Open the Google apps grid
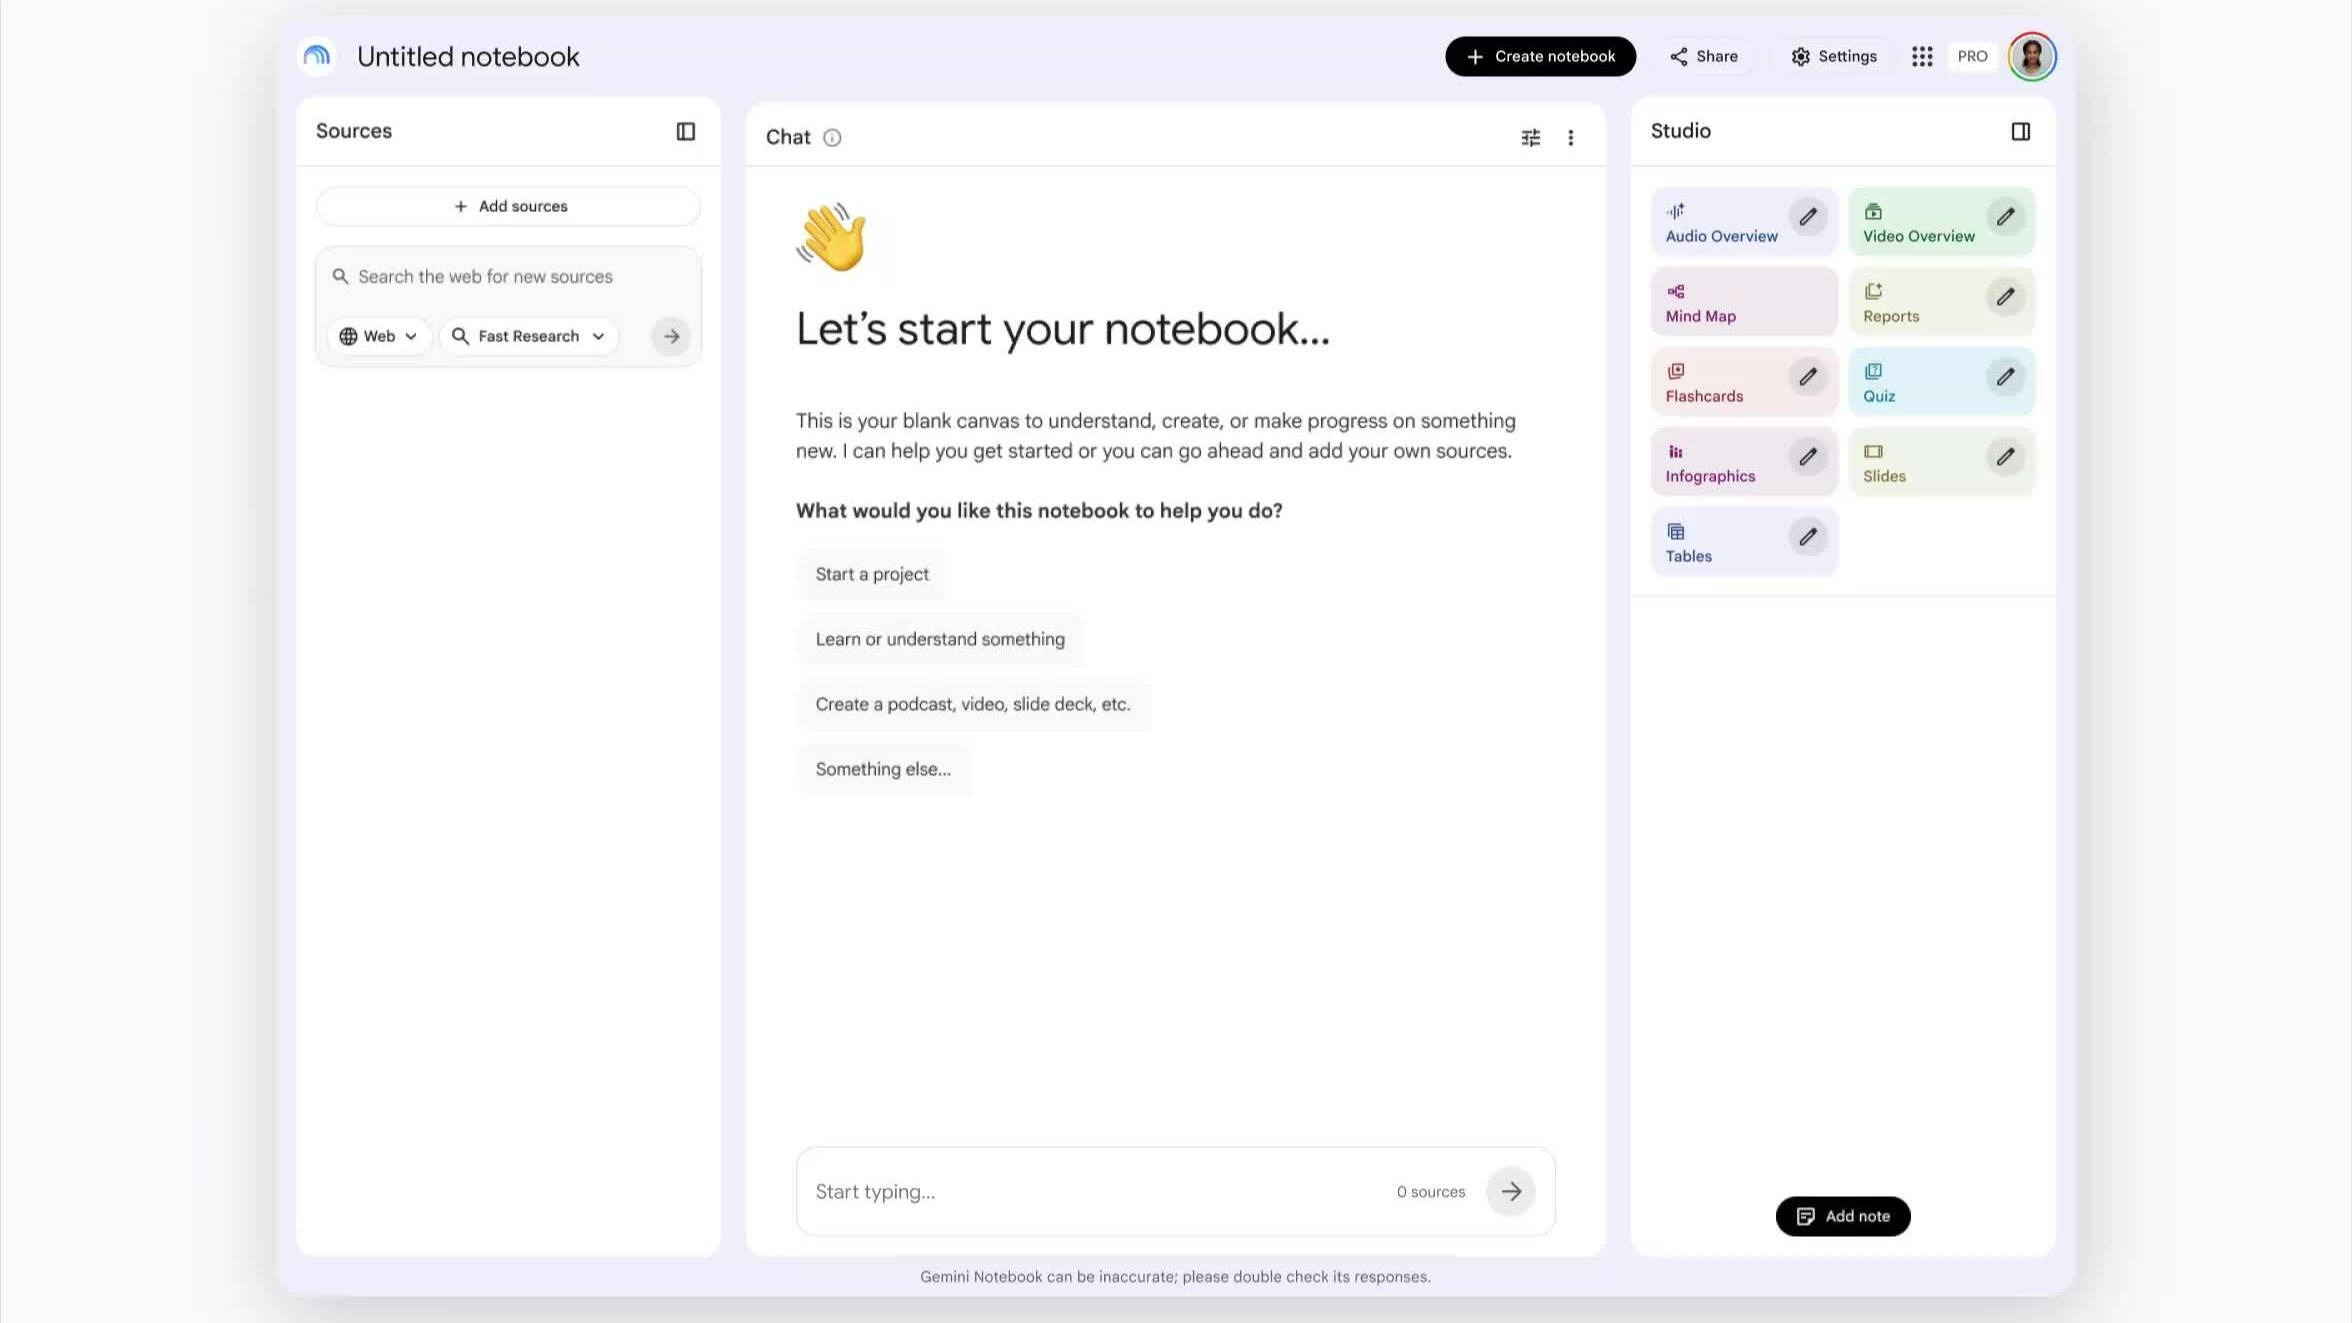The height and width of the screenshot is (1323, 2352). 1921,56
